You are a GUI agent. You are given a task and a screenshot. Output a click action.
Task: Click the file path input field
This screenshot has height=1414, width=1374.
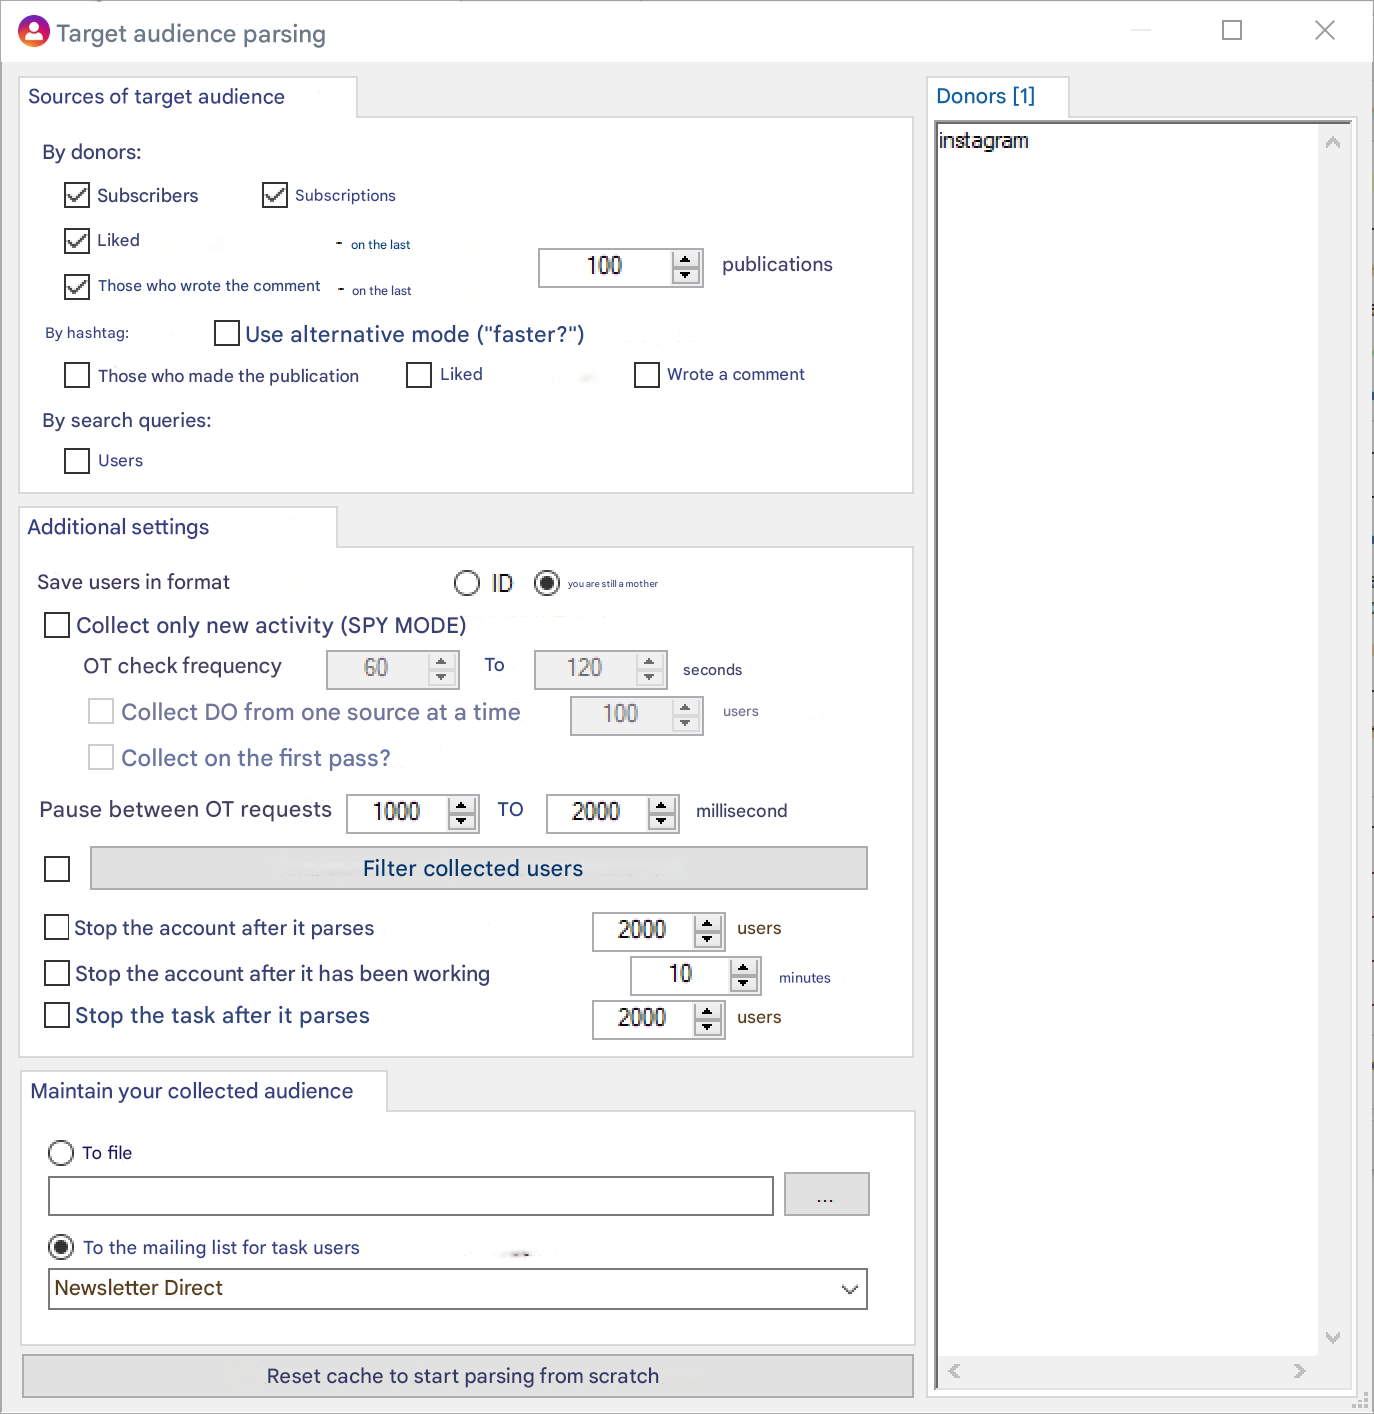411,1196
